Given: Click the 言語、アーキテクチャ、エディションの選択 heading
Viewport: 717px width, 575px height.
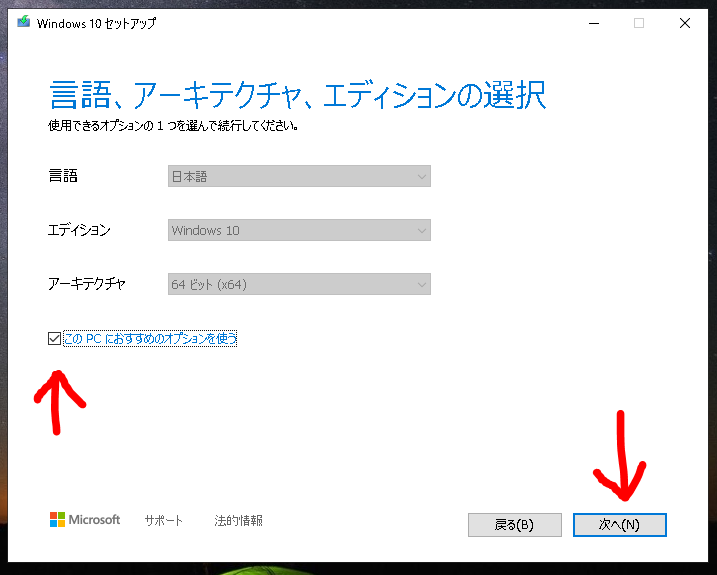Looking at the screenshot, I should click(297, 95).
